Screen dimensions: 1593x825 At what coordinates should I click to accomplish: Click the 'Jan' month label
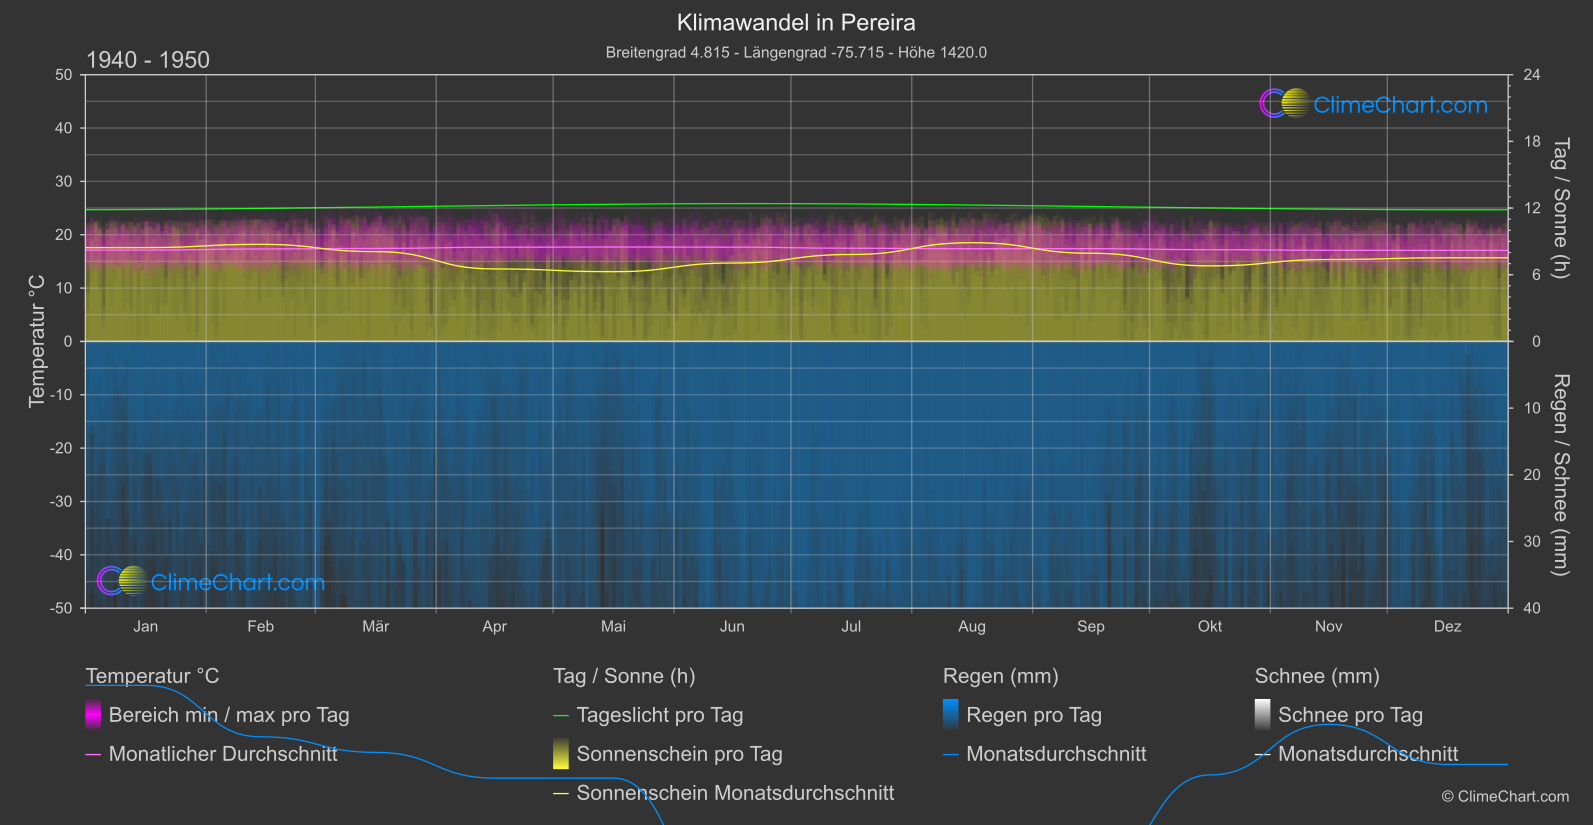click(x=146, y=626)
